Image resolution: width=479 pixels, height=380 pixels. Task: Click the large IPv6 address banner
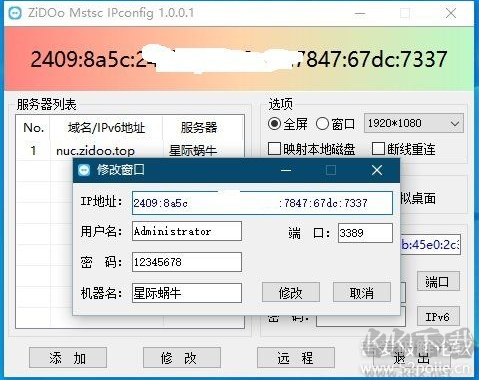pyautogui.click(x=239, y=59)
